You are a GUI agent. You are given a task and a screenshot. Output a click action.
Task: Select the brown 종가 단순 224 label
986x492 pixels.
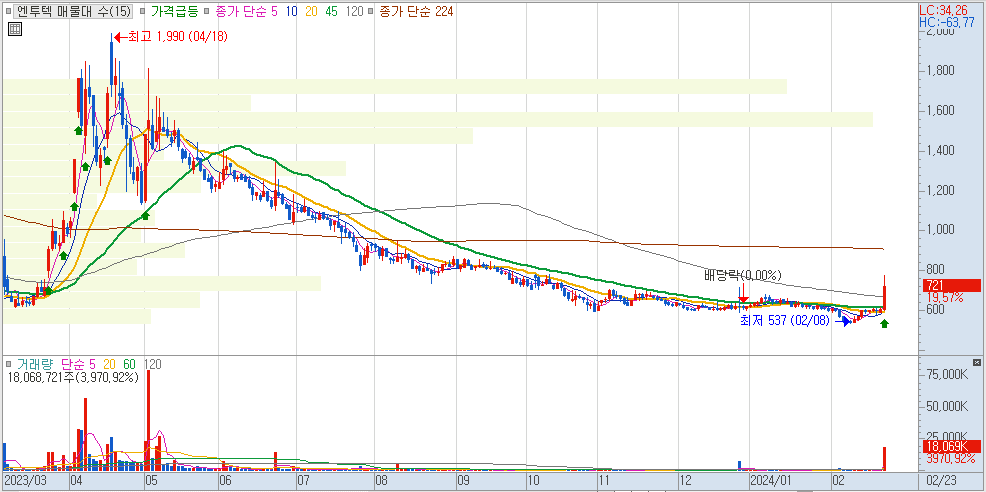tap(415, 11)
